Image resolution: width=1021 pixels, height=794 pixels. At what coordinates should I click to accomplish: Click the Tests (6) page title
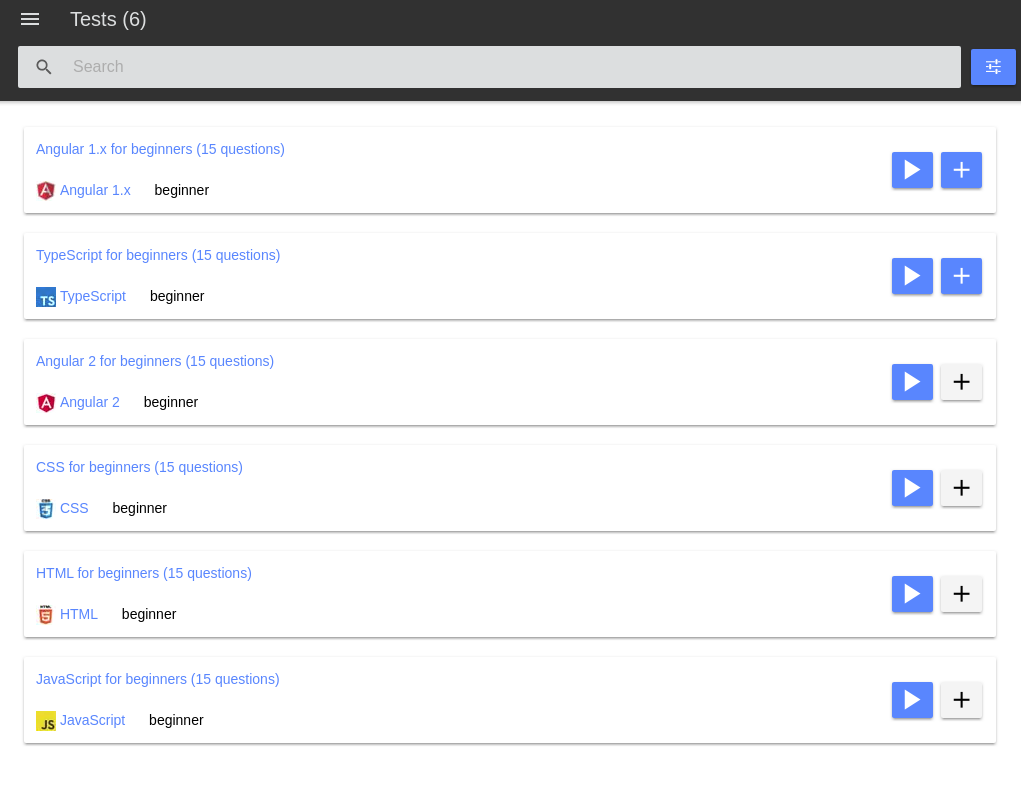tap(108, 20)
